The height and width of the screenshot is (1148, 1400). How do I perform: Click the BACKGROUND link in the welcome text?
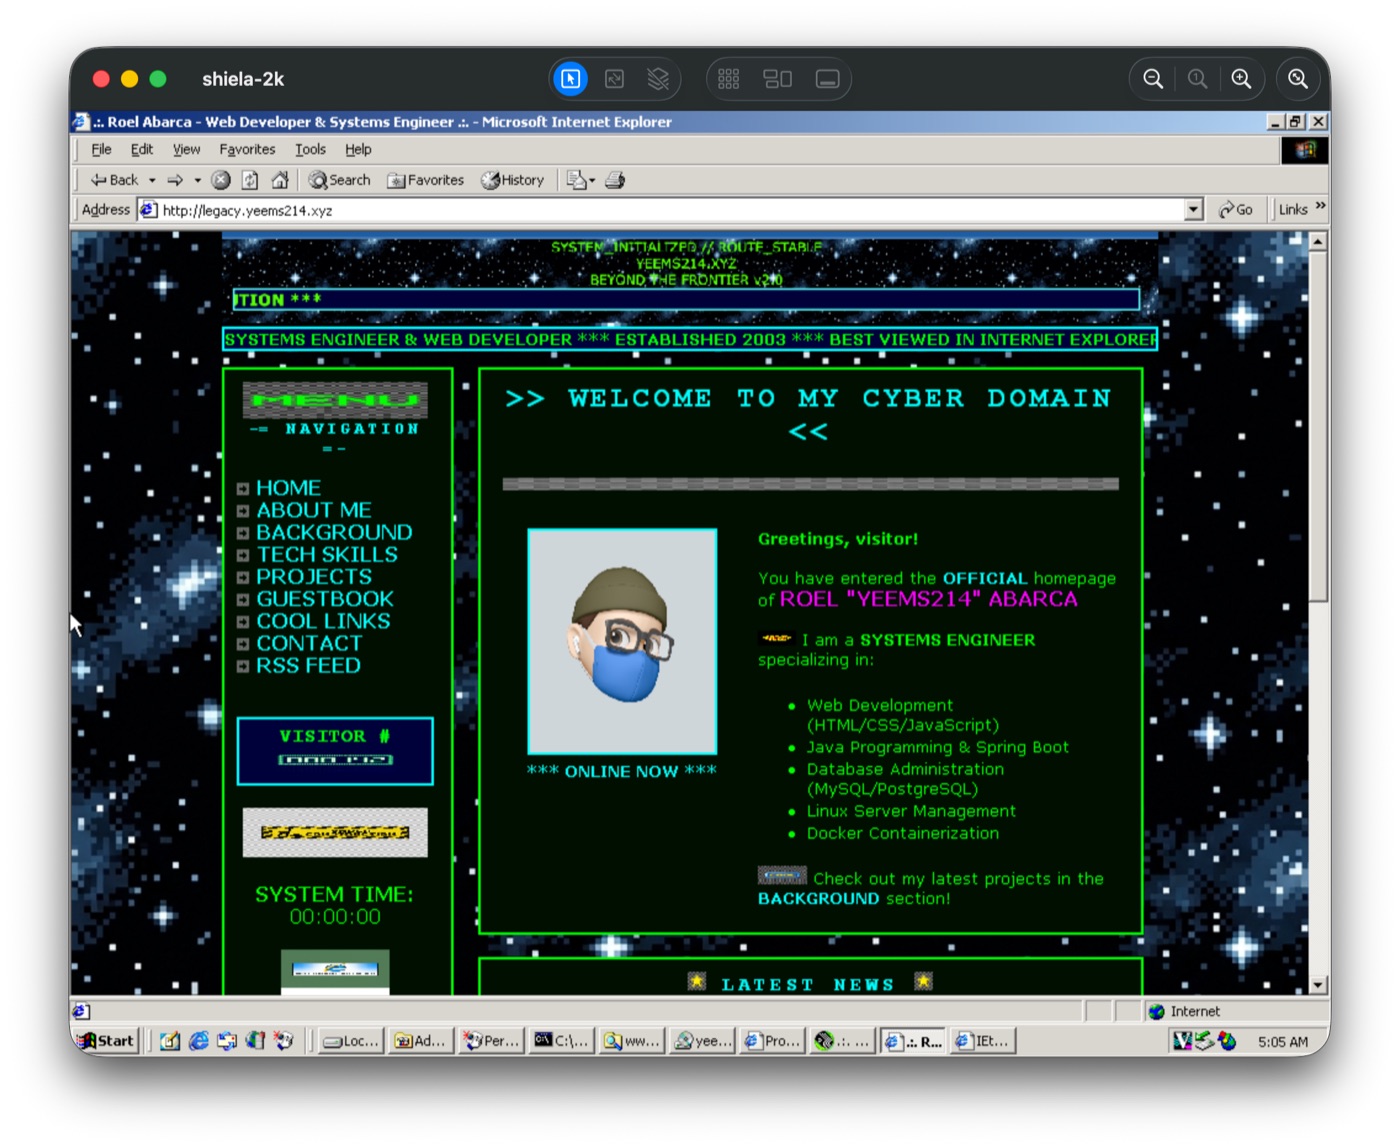pos(818,899)
